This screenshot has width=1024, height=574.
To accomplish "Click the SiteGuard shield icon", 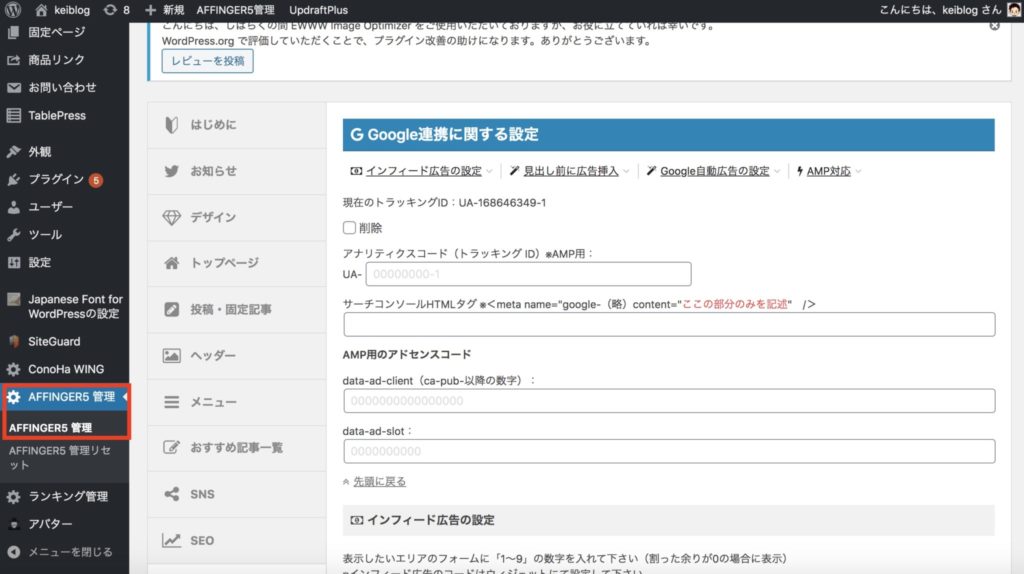I will point(14,342).
